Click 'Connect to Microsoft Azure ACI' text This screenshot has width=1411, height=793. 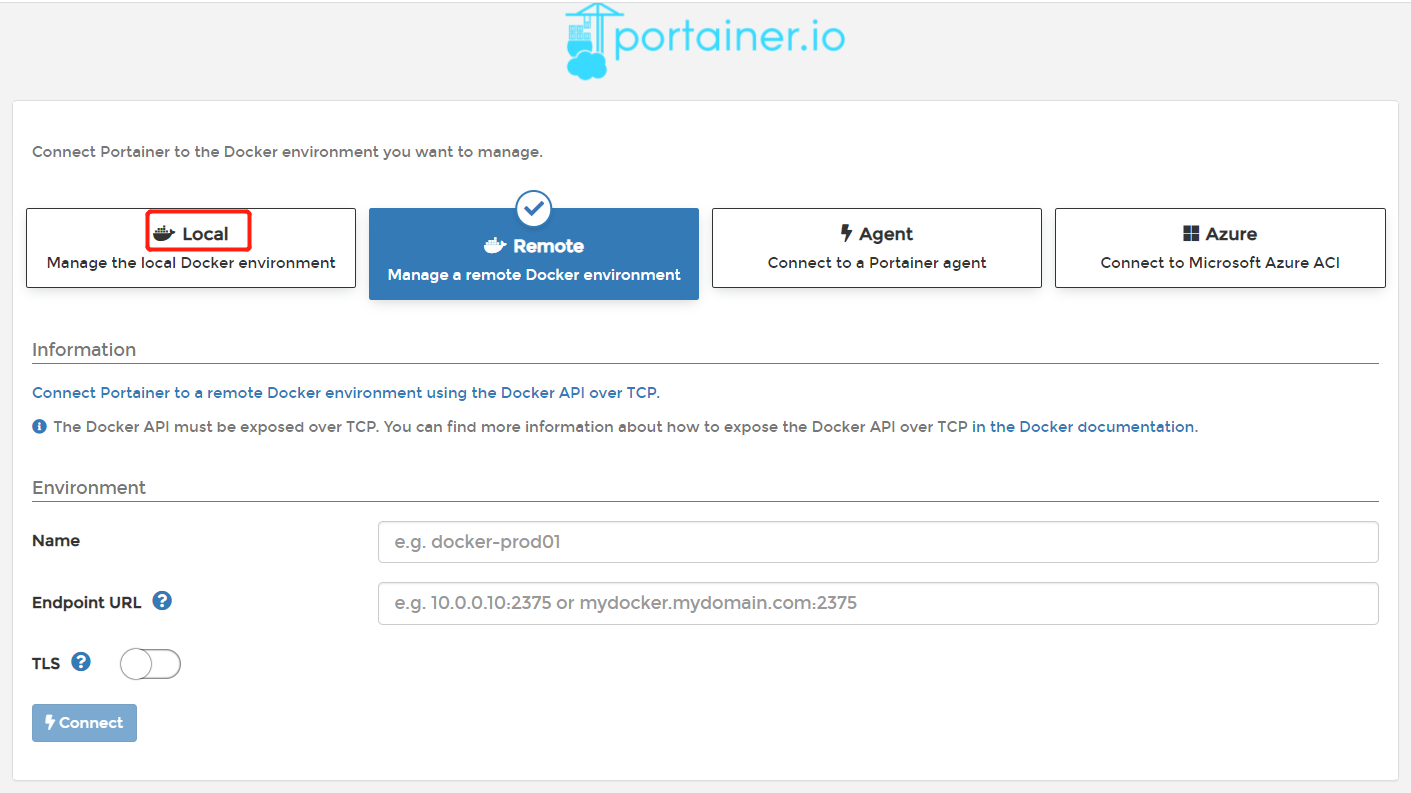pos(1220,263)
